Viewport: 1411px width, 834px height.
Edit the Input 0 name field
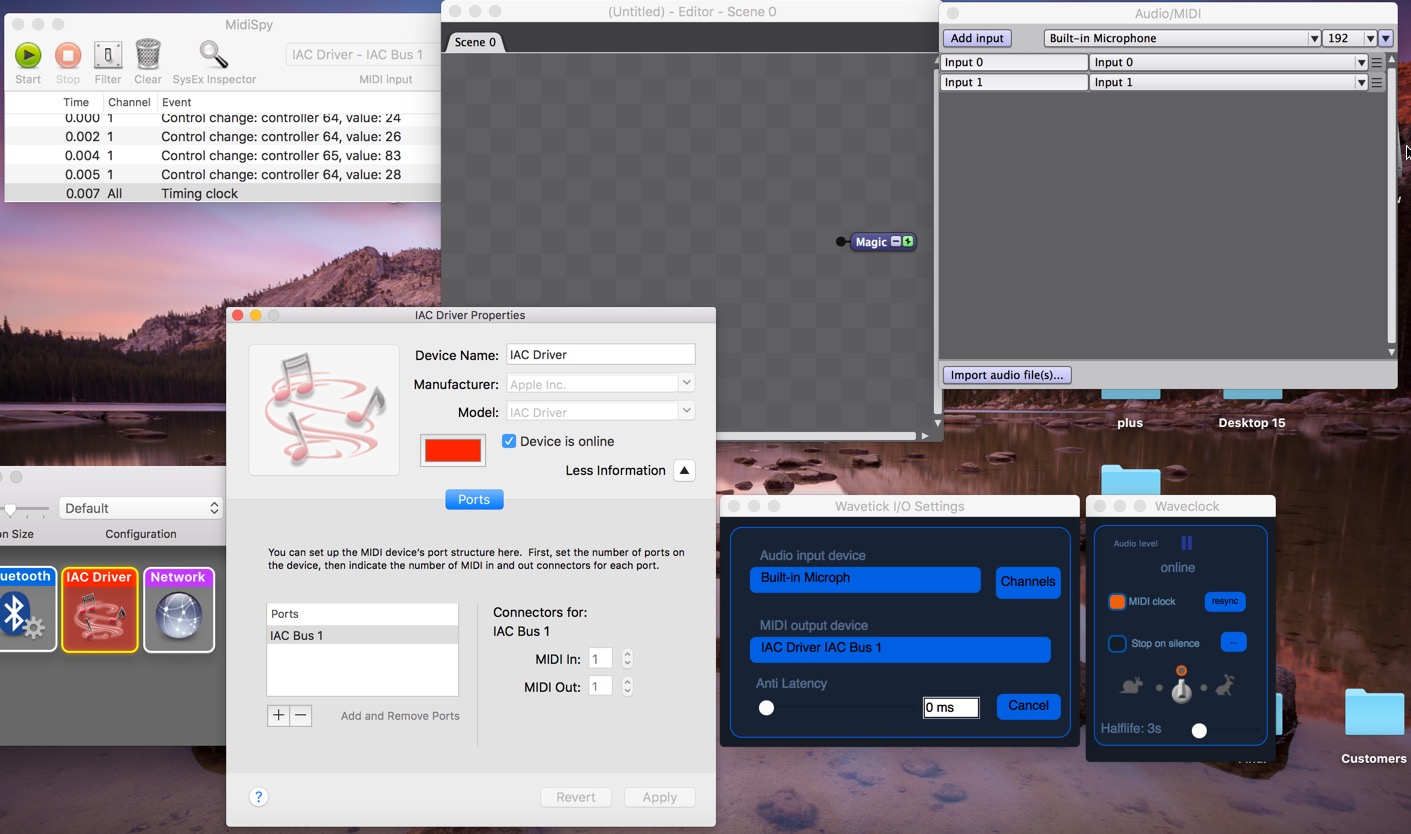[x=1014, y=62]
